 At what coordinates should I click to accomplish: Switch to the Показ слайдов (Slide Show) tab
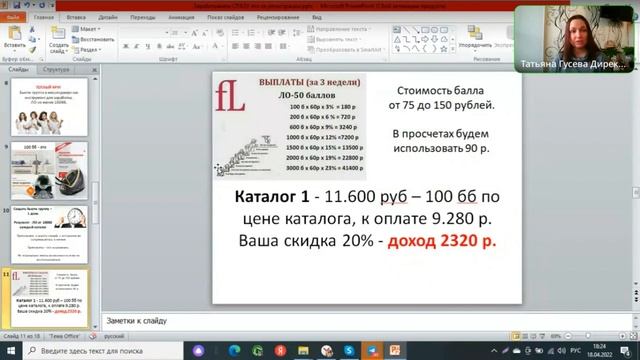(226, 18)
